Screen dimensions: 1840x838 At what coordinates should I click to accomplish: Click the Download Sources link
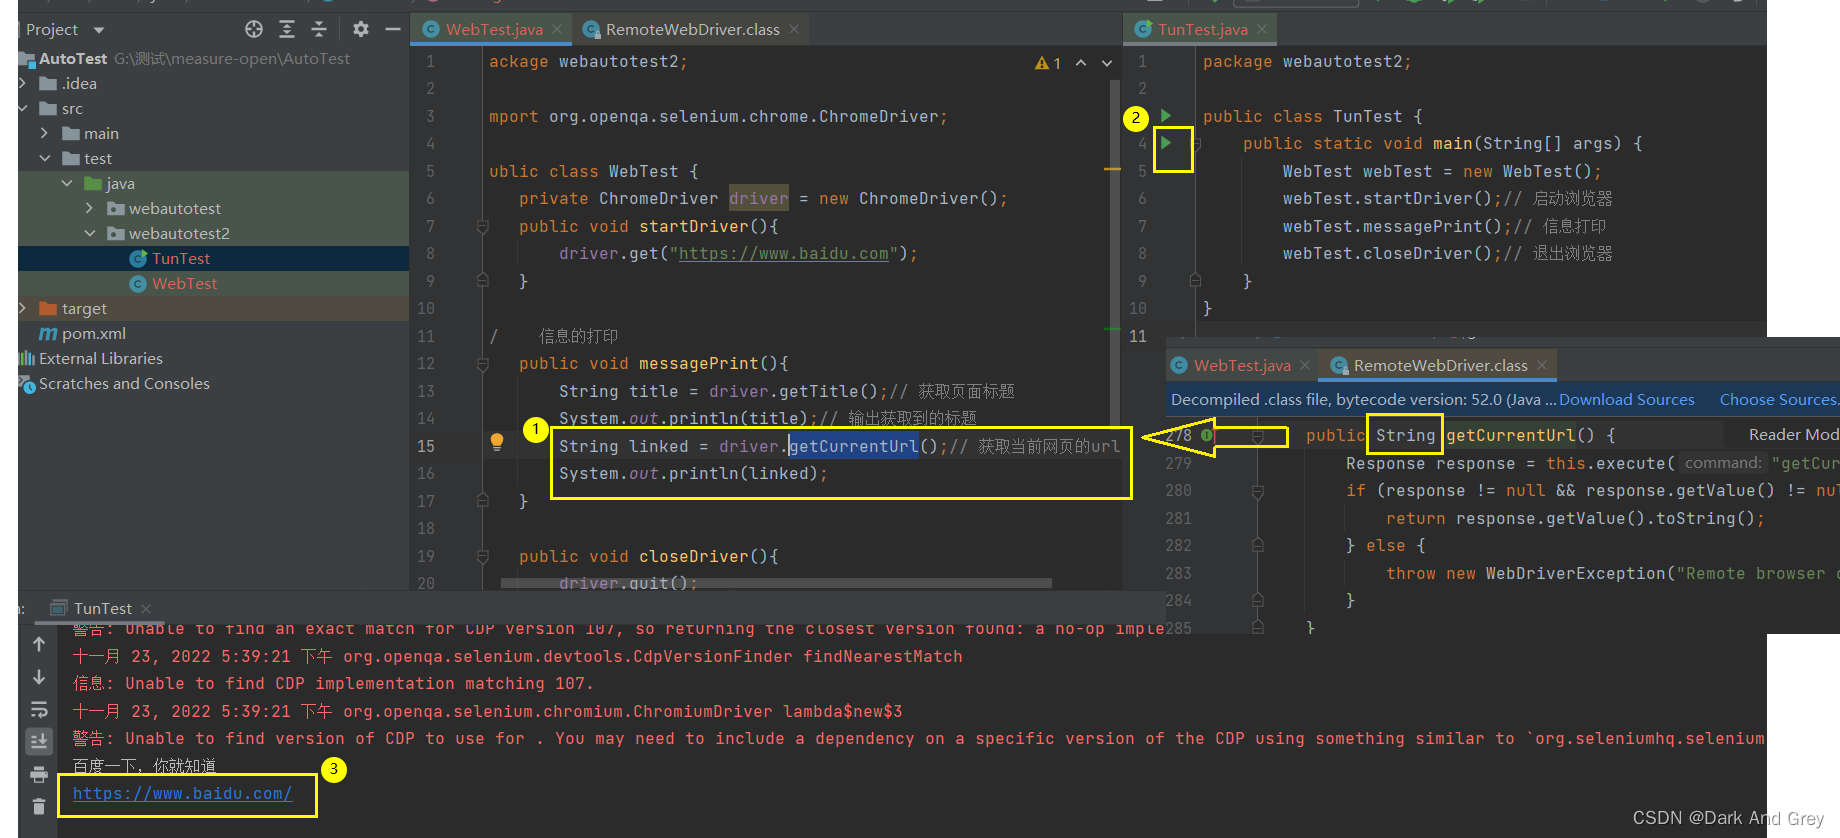pos(1627,400)
